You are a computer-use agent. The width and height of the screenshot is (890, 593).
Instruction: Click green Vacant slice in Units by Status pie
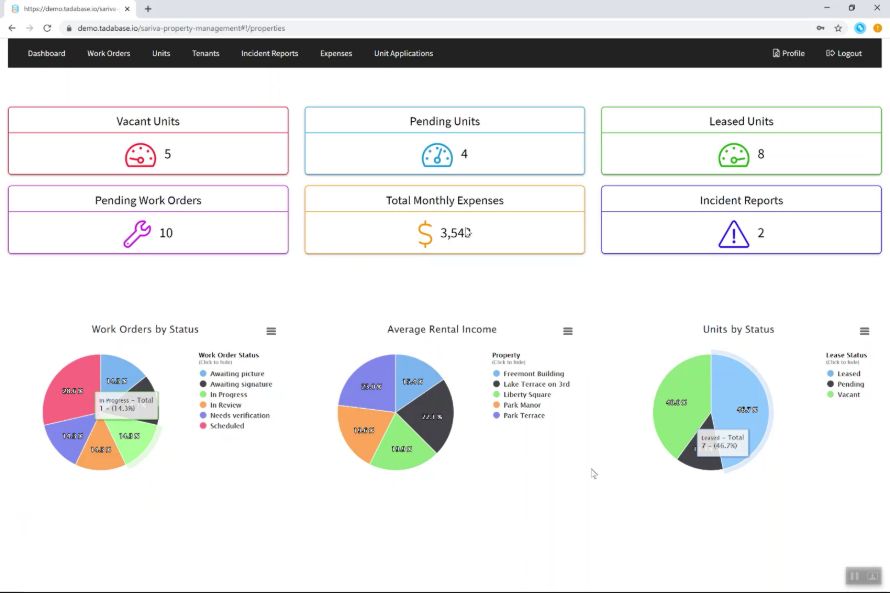pyautogui.click(x=675, y=400)
